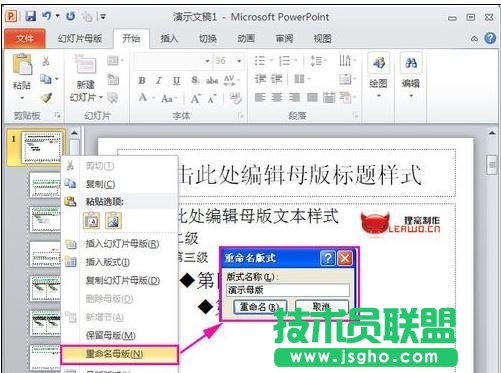Open the Columns dropdown in paragraph group
The height and width of the screenshot is (373, 501).
(302, 79)
